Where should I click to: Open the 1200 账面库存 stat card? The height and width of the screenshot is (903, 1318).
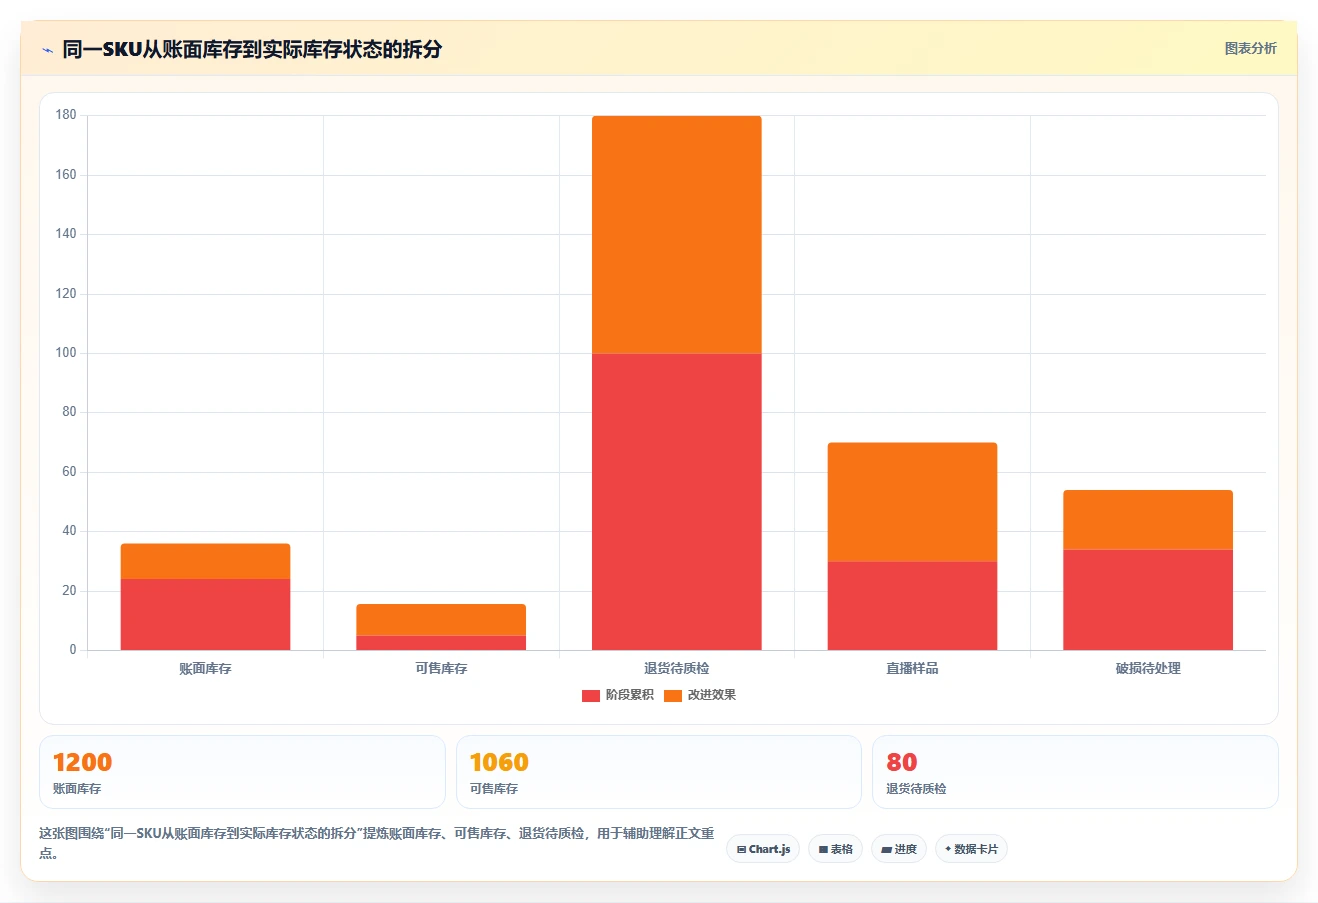(x=242, y=772)
